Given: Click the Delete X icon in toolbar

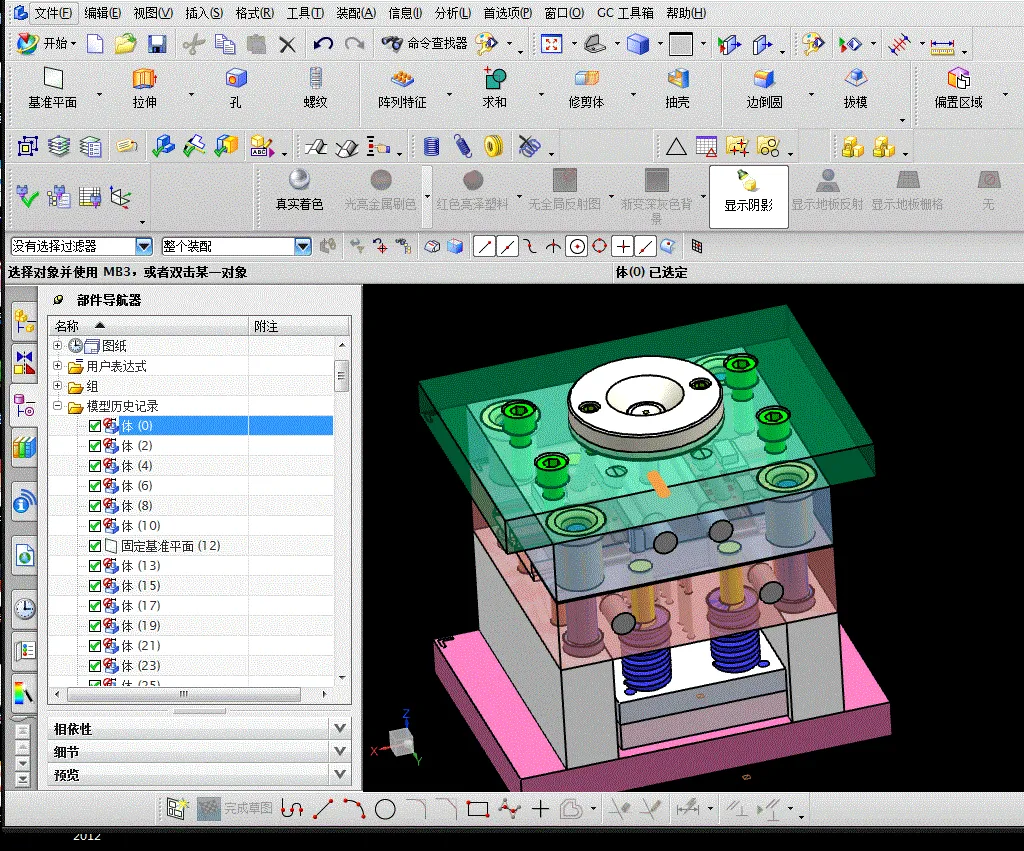Looking at the screenshot, I should (x=287, y=44).
